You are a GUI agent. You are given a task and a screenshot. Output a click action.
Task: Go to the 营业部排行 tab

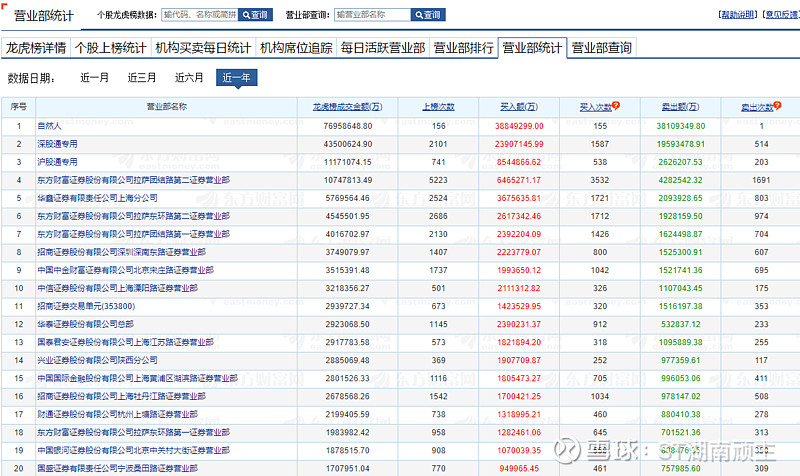(463, 48)
